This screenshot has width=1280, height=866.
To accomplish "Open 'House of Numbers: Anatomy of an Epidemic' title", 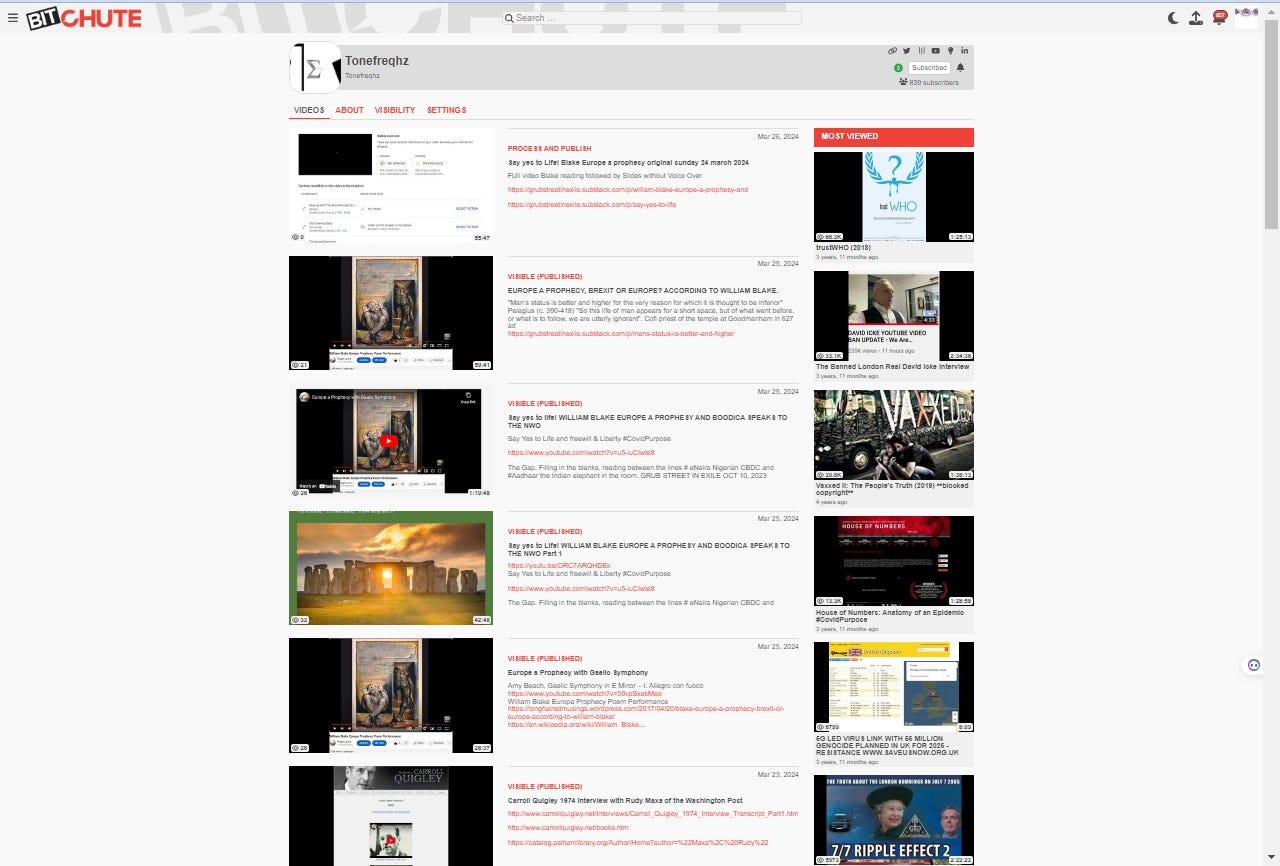I will coord(890,616).
